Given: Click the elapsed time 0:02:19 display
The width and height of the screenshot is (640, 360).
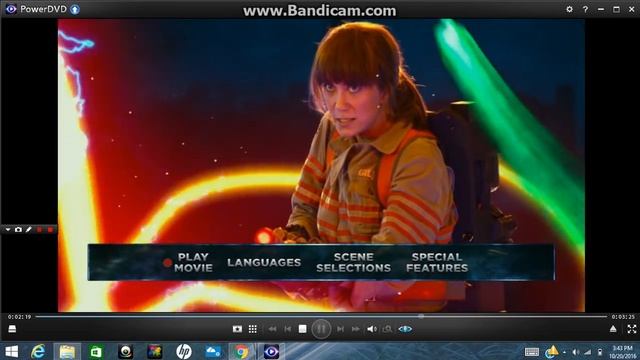Looking at the screenshot, I should pos(19,317).
